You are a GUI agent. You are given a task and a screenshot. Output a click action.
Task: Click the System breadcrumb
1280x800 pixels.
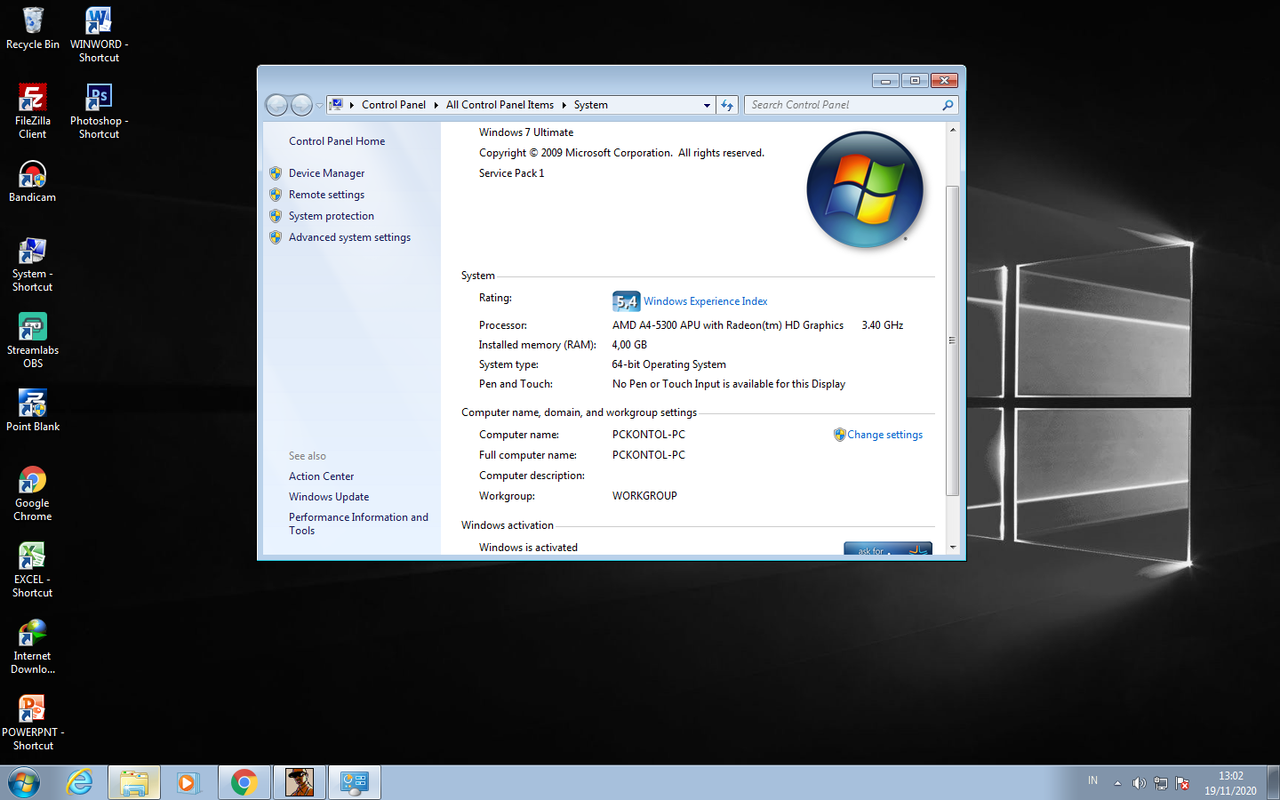coord(591,105)
